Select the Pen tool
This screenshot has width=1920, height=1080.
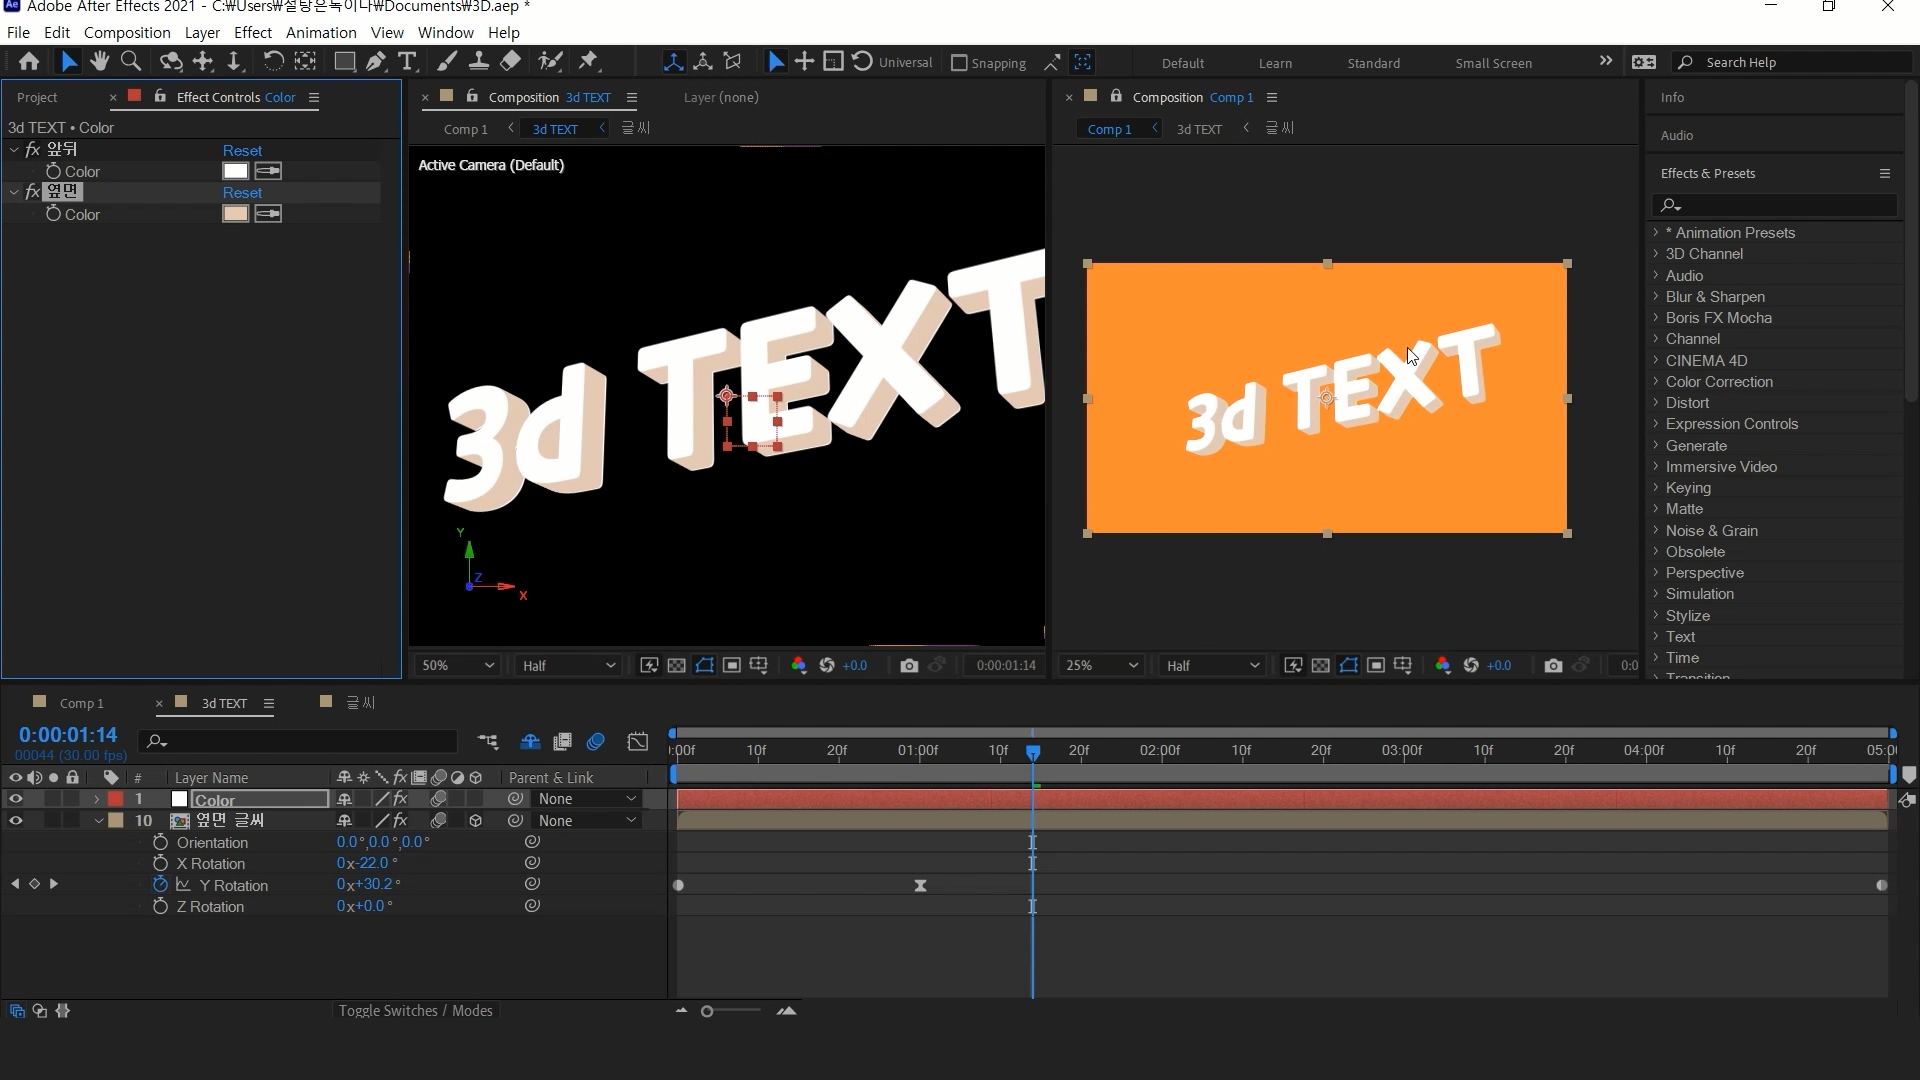click(376, 62)
